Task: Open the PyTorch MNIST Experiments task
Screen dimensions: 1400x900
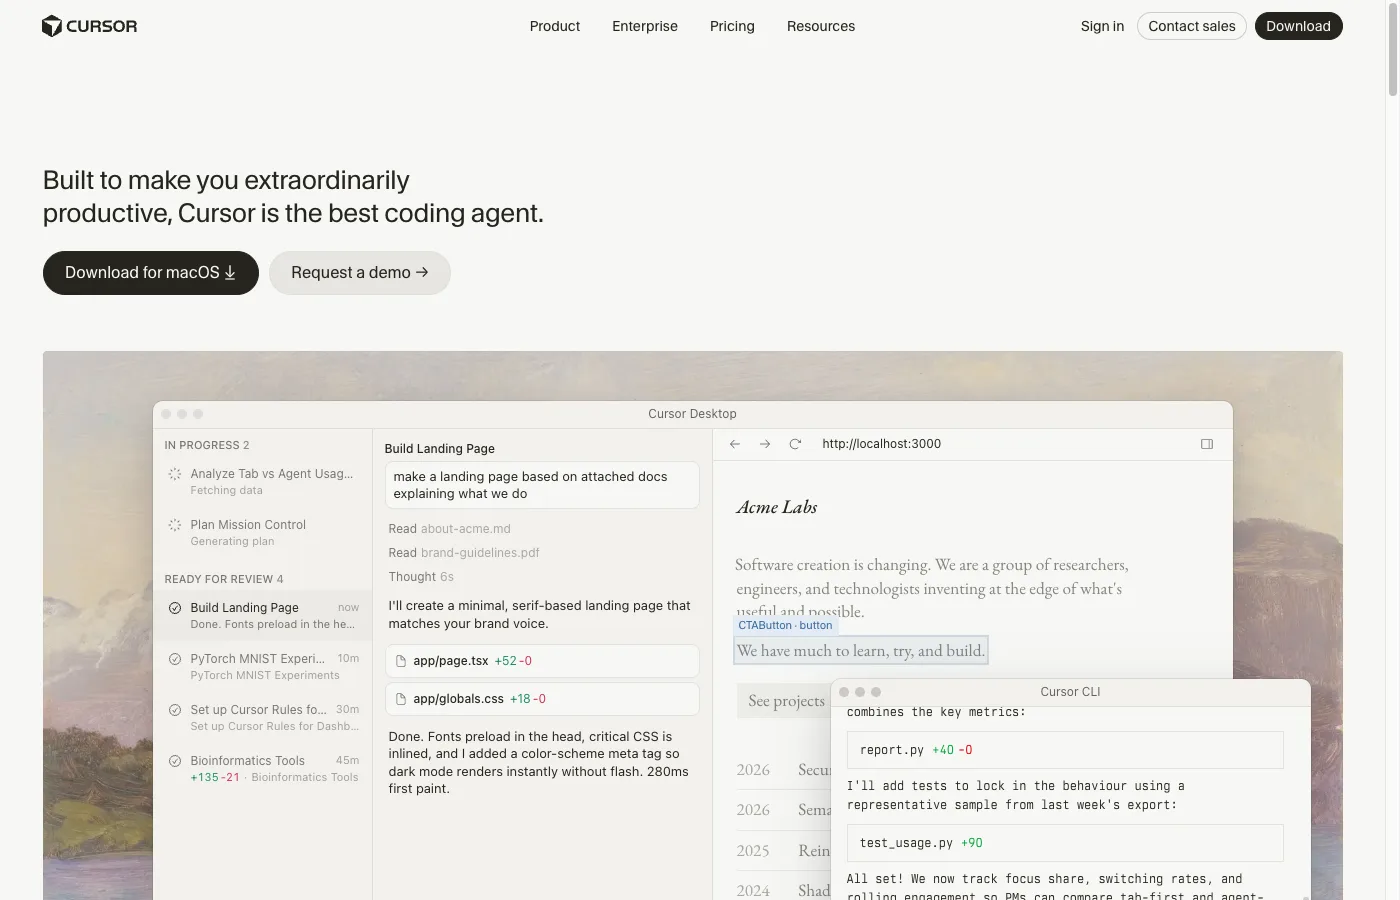Action: pos(262,667)
